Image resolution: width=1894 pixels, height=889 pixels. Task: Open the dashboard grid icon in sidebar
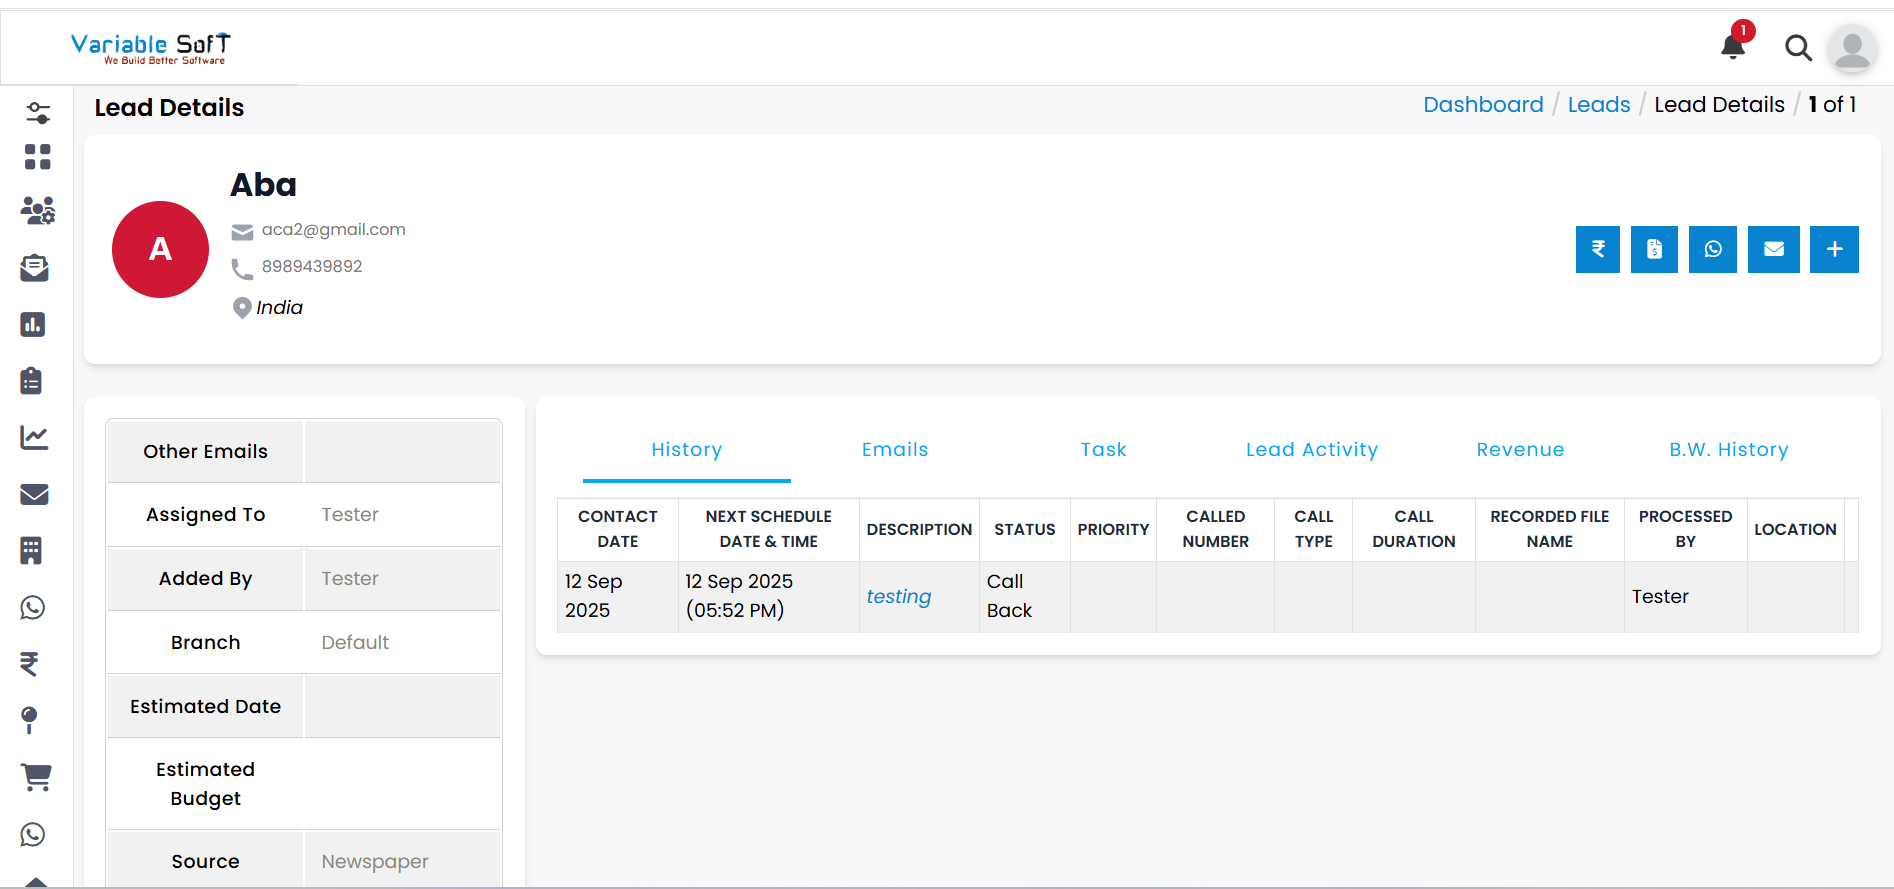point(37,157)
